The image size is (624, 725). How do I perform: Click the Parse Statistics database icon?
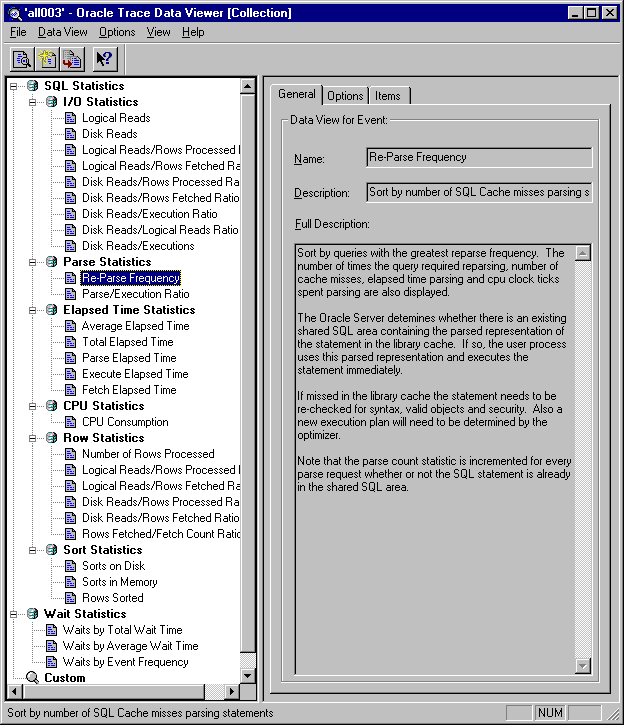52,262
